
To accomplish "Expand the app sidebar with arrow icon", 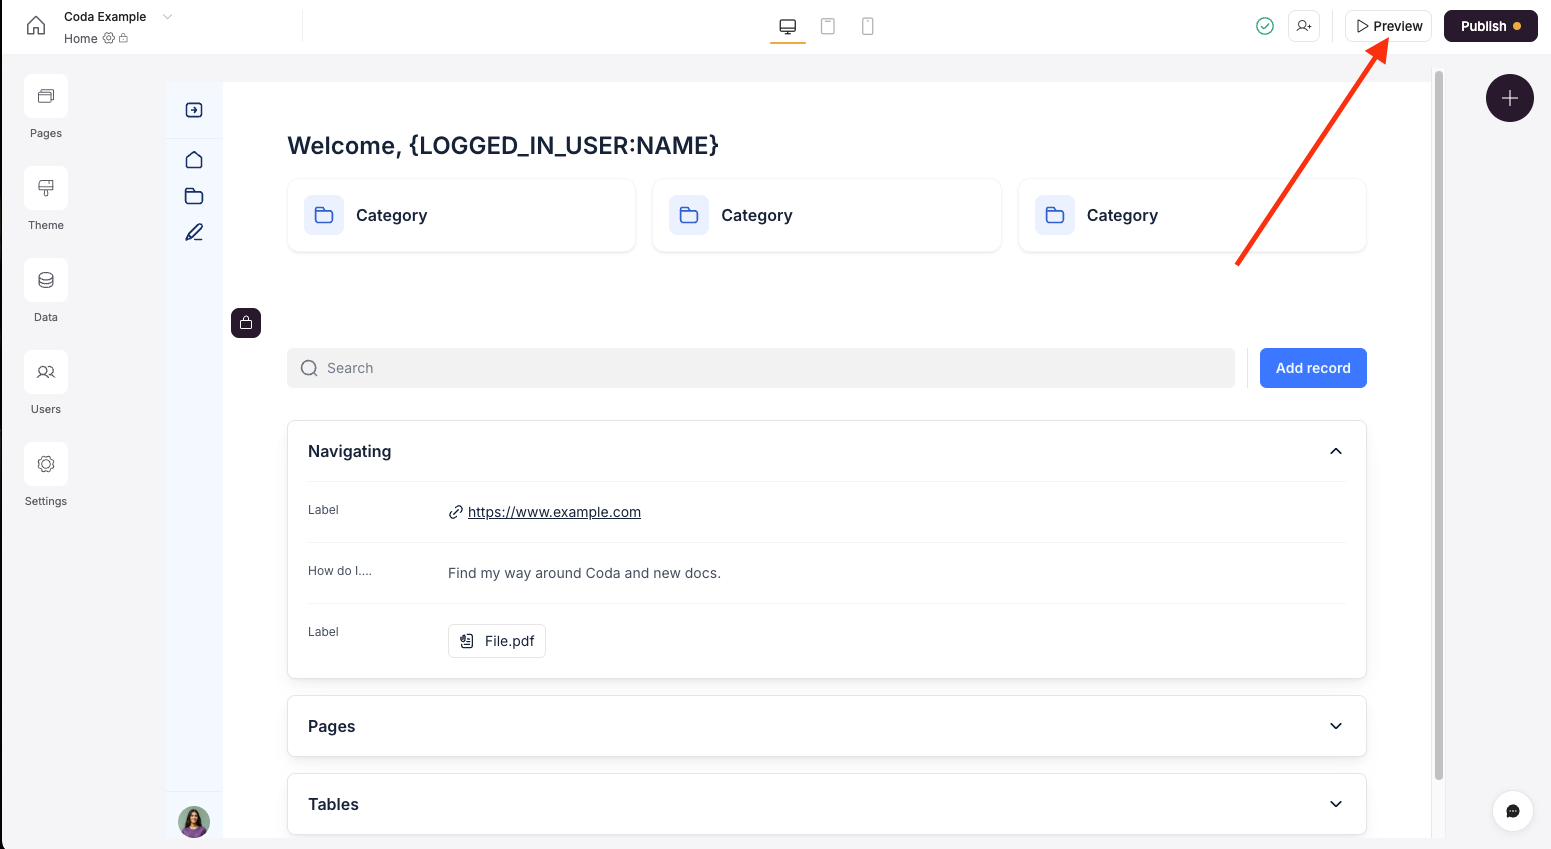I will pos(194,110).
